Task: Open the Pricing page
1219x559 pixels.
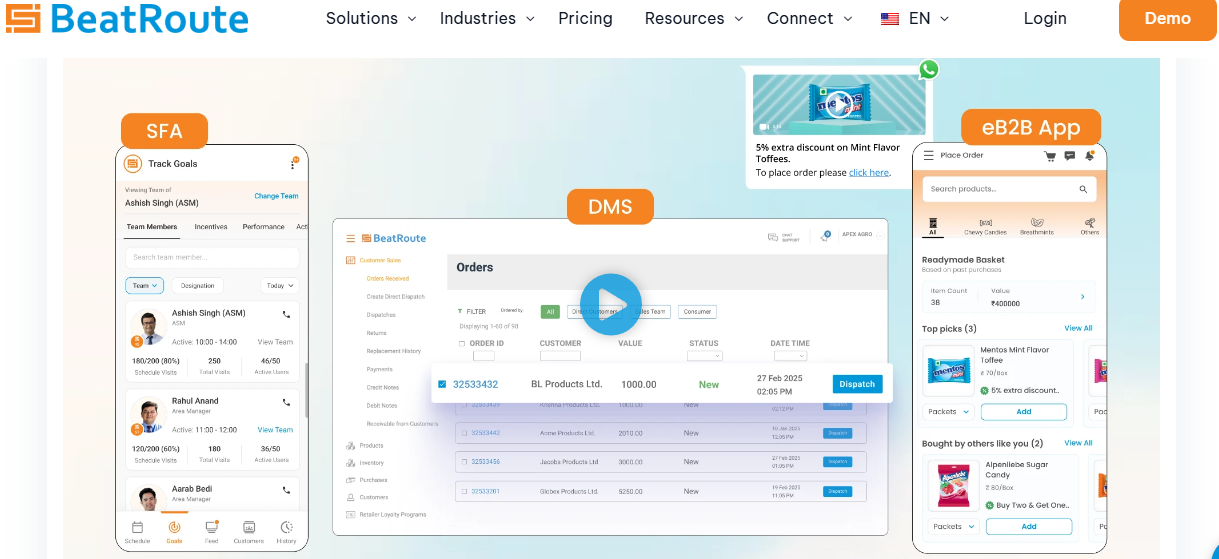Action: point(585,18)
